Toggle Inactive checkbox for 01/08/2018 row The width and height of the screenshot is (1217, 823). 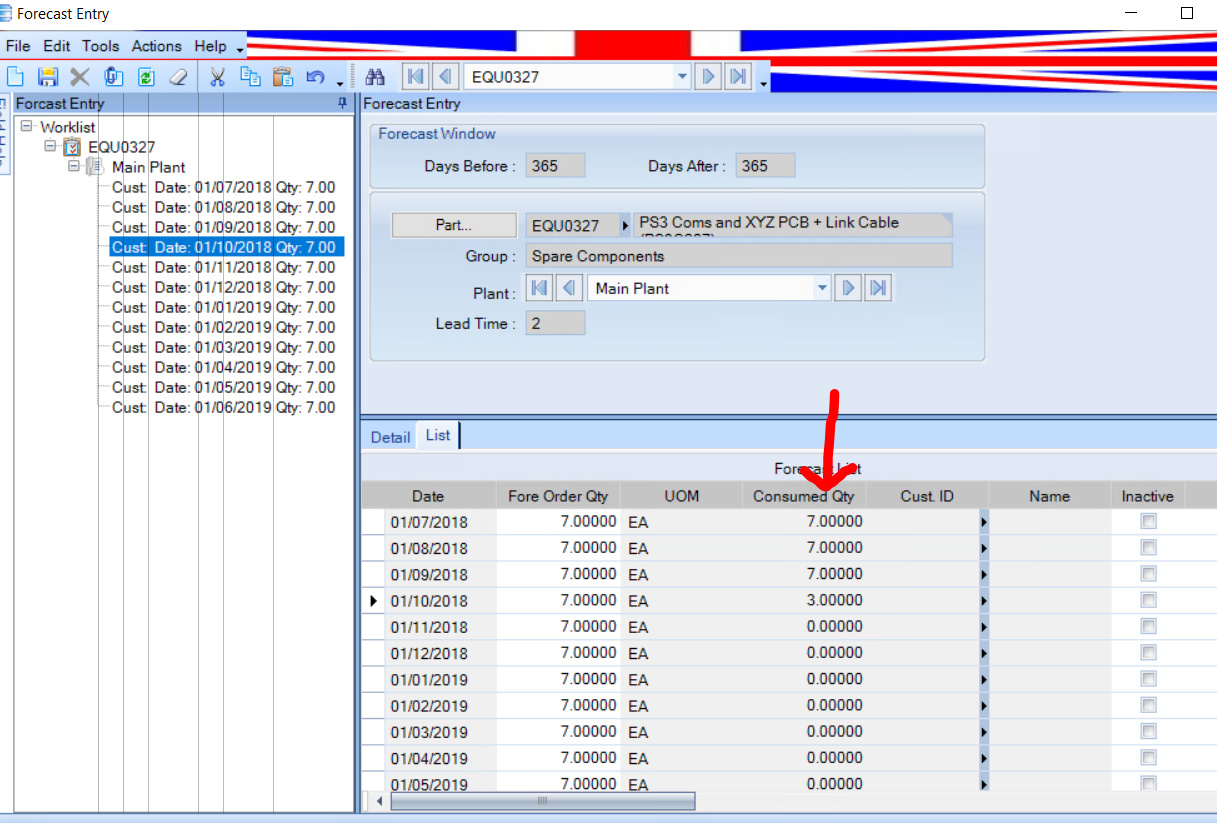pos(1148,548)
